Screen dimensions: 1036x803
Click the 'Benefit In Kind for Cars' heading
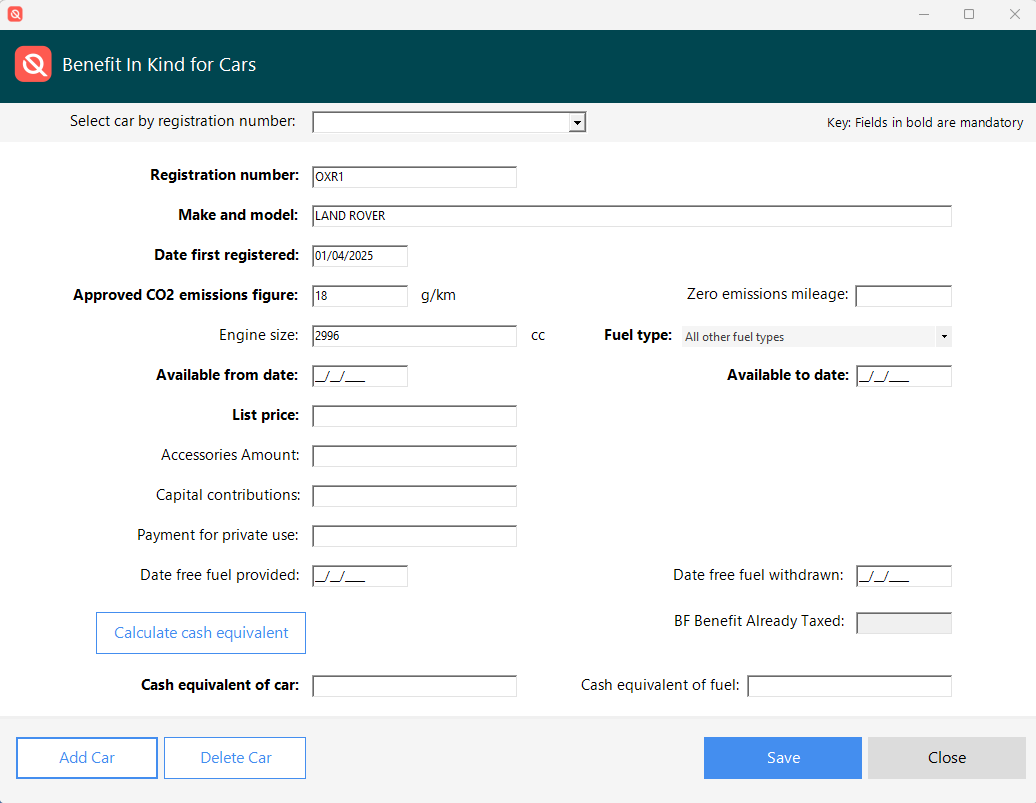click(x=159, y=65)
